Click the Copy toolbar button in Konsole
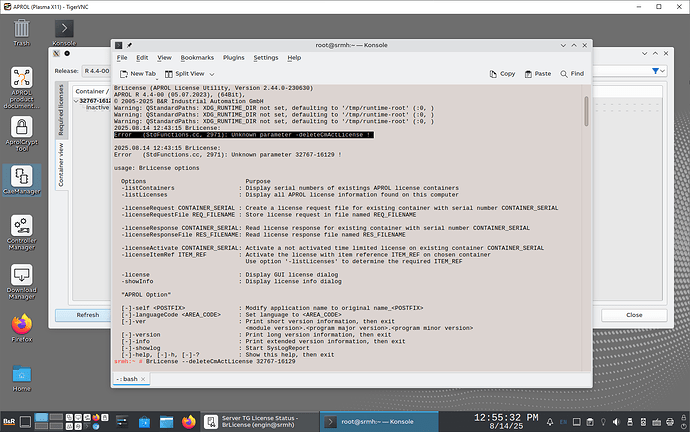 (502, 74)
